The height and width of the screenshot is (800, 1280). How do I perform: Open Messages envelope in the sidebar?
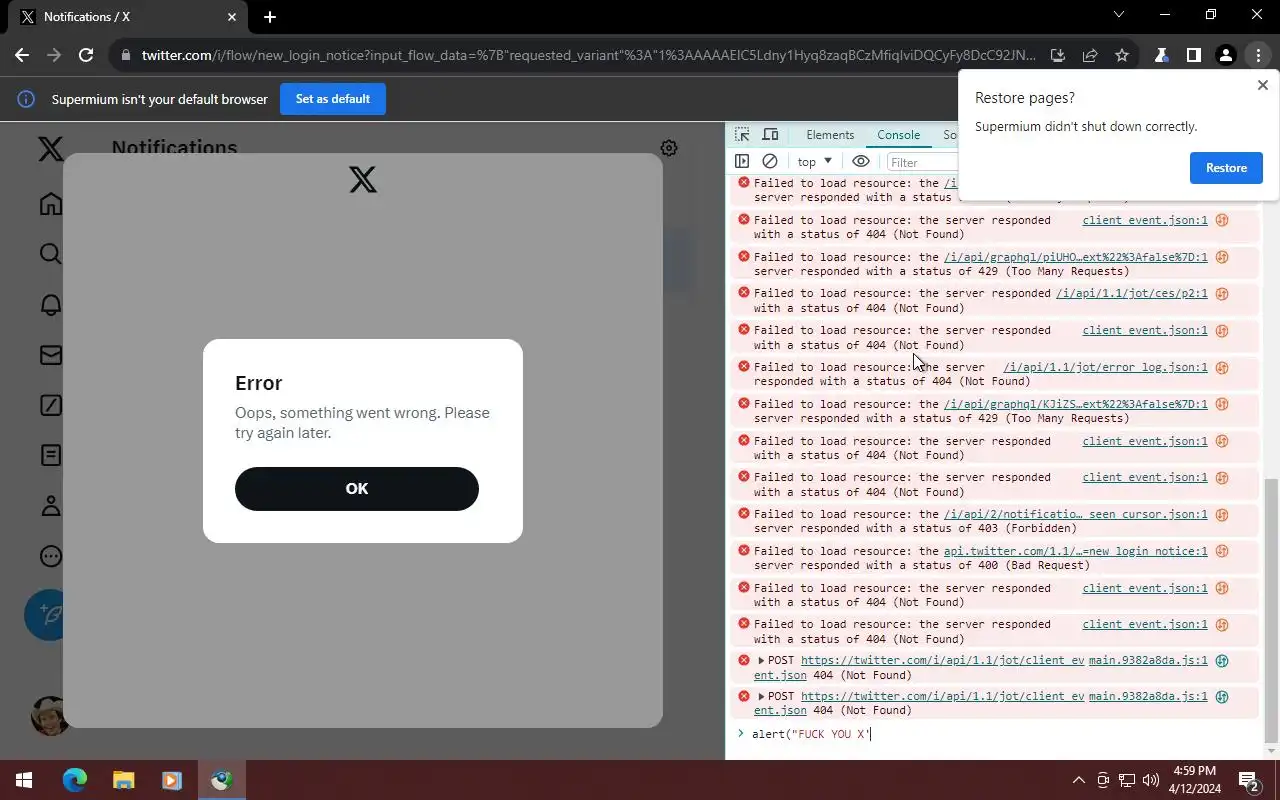tap(50, 355)
